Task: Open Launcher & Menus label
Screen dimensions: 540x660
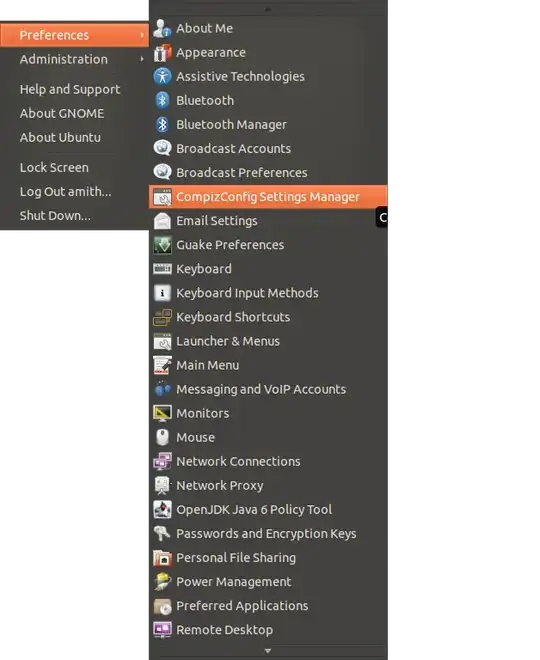Action: click(x=228, y=341)
